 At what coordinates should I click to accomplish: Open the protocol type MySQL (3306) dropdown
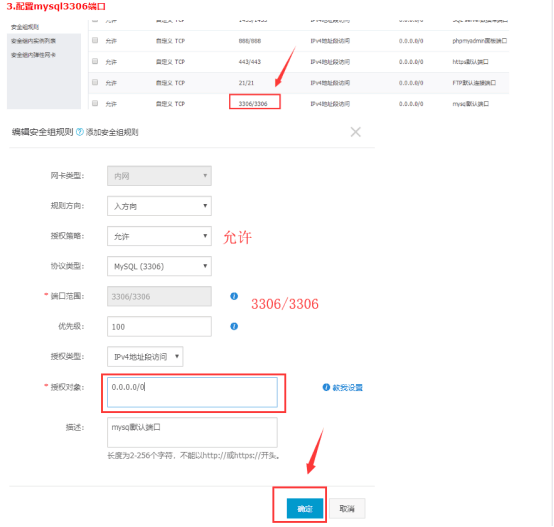[159, 266]
